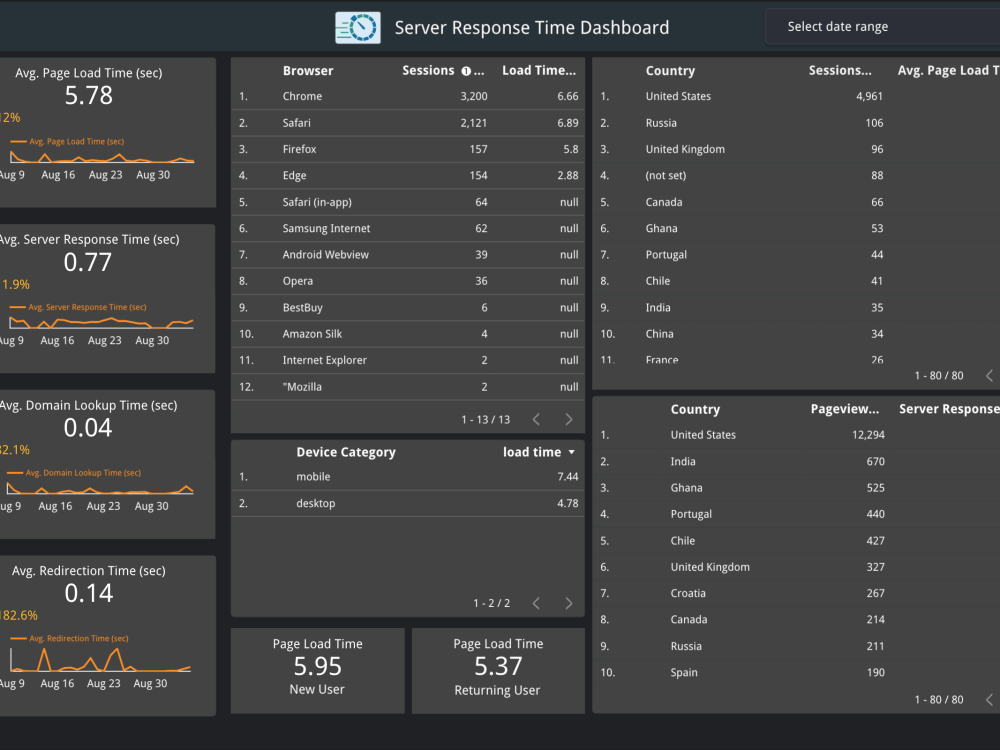Select the Amazon Silk row
Image resolution: width=1000 pixels, height=750 pixels.
408,334
